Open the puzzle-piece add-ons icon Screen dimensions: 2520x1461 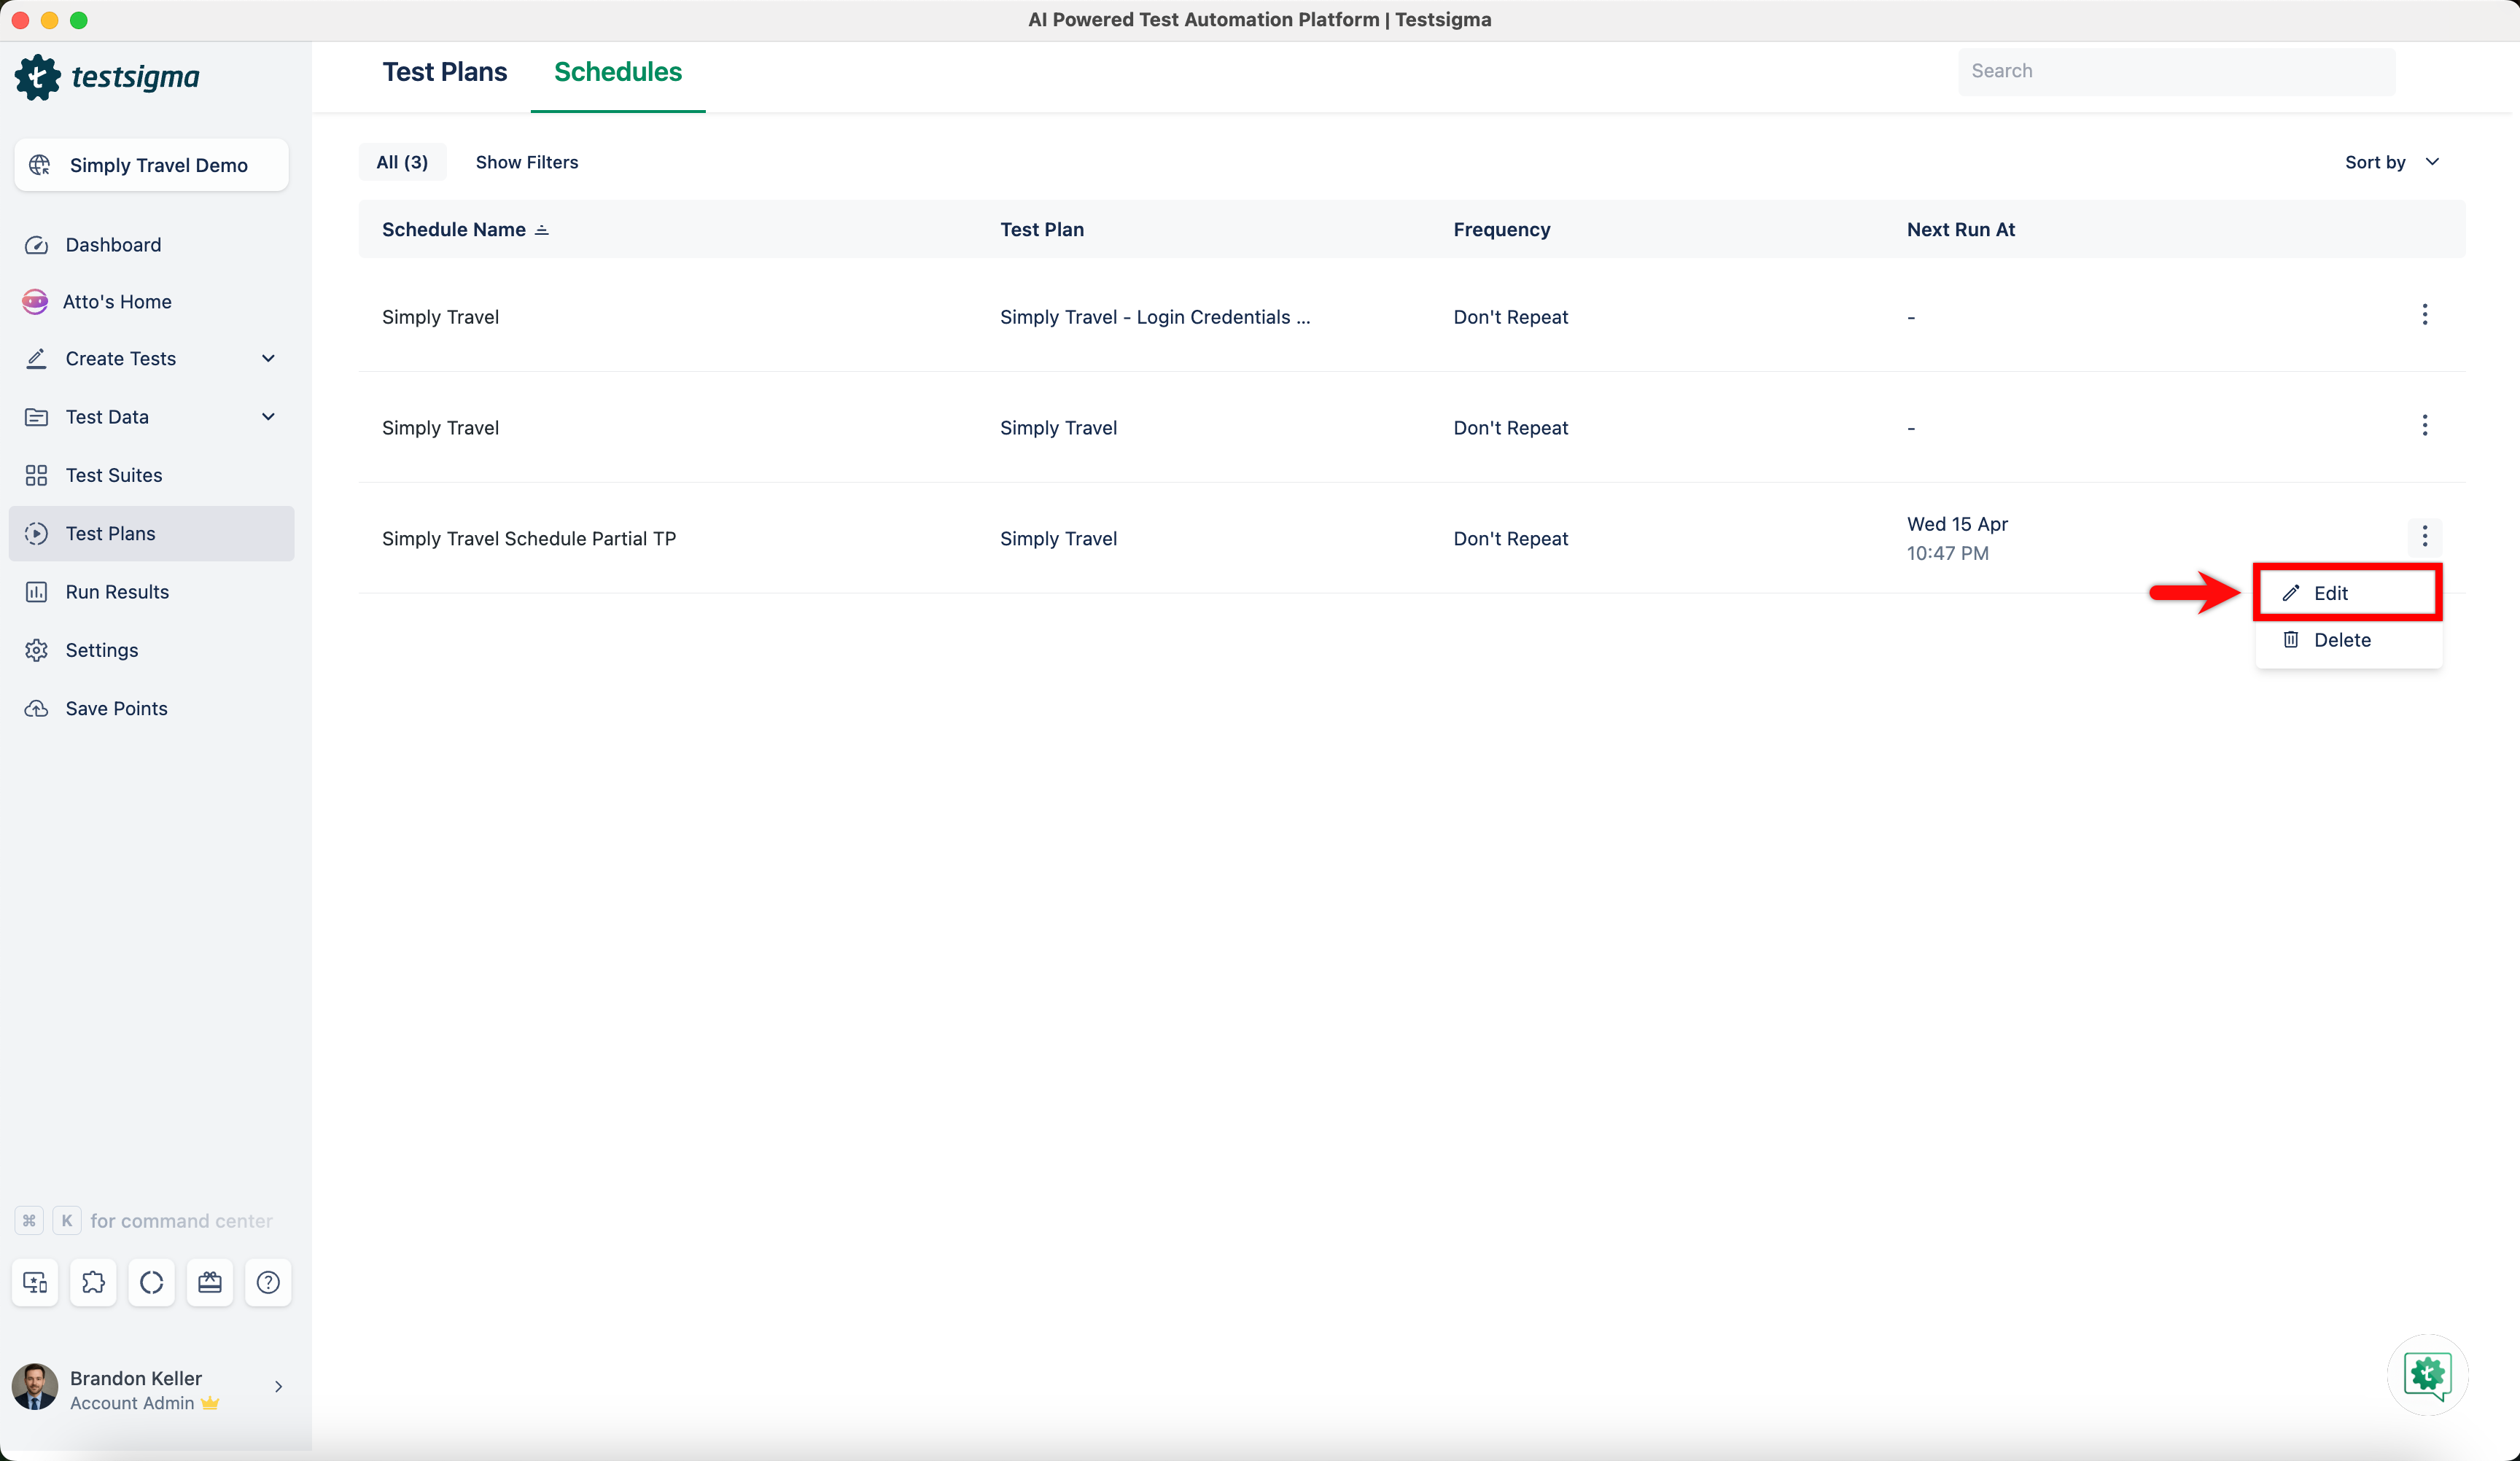[x=93, y=1282]
